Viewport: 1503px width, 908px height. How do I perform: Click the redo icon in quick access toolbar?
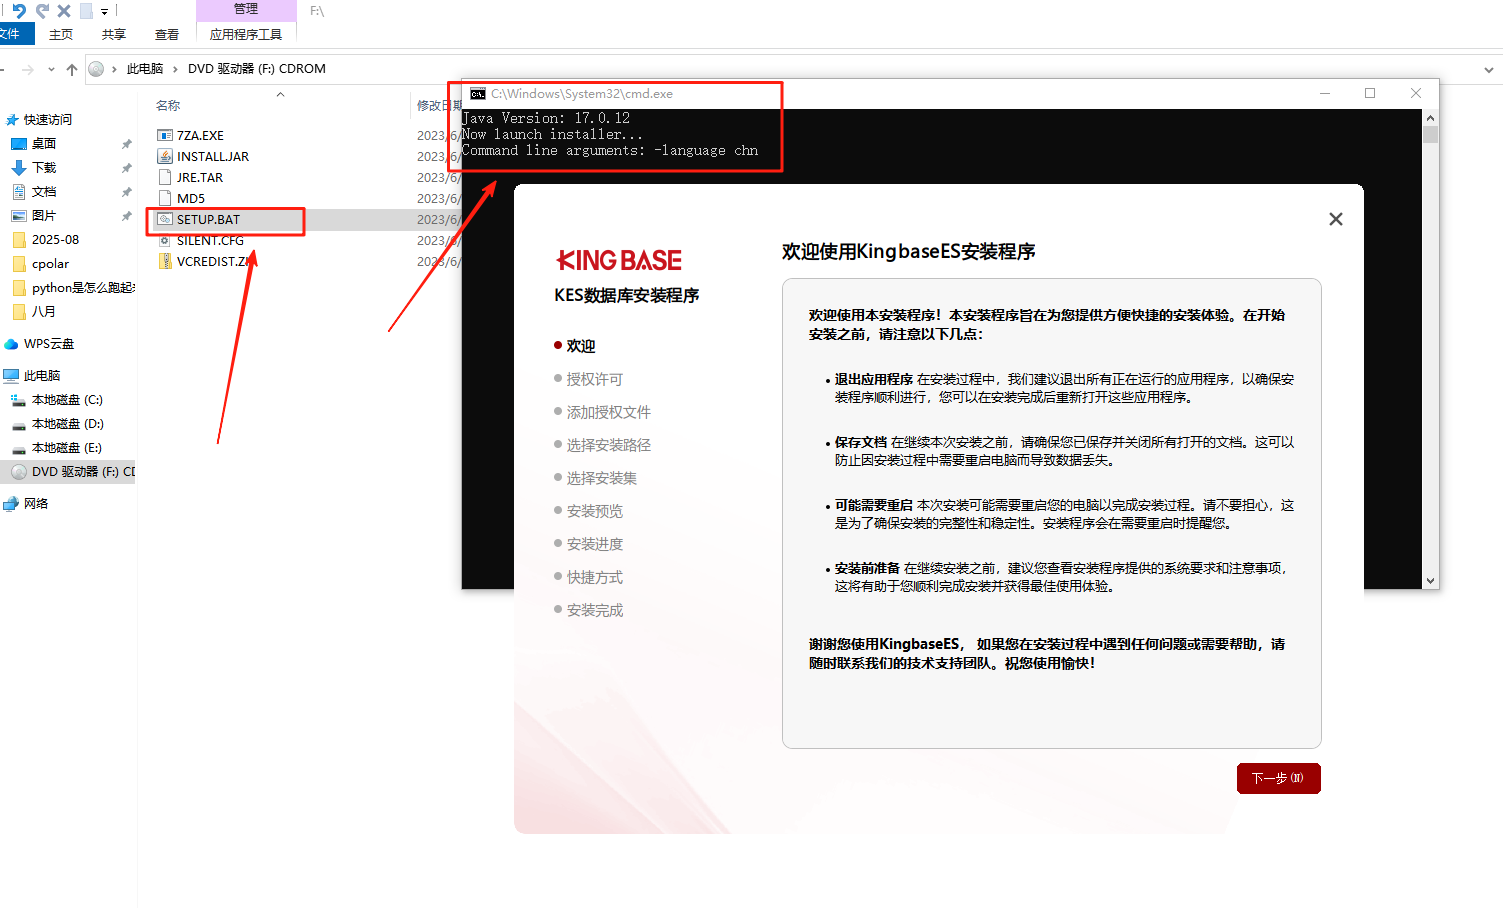point(42,11)
